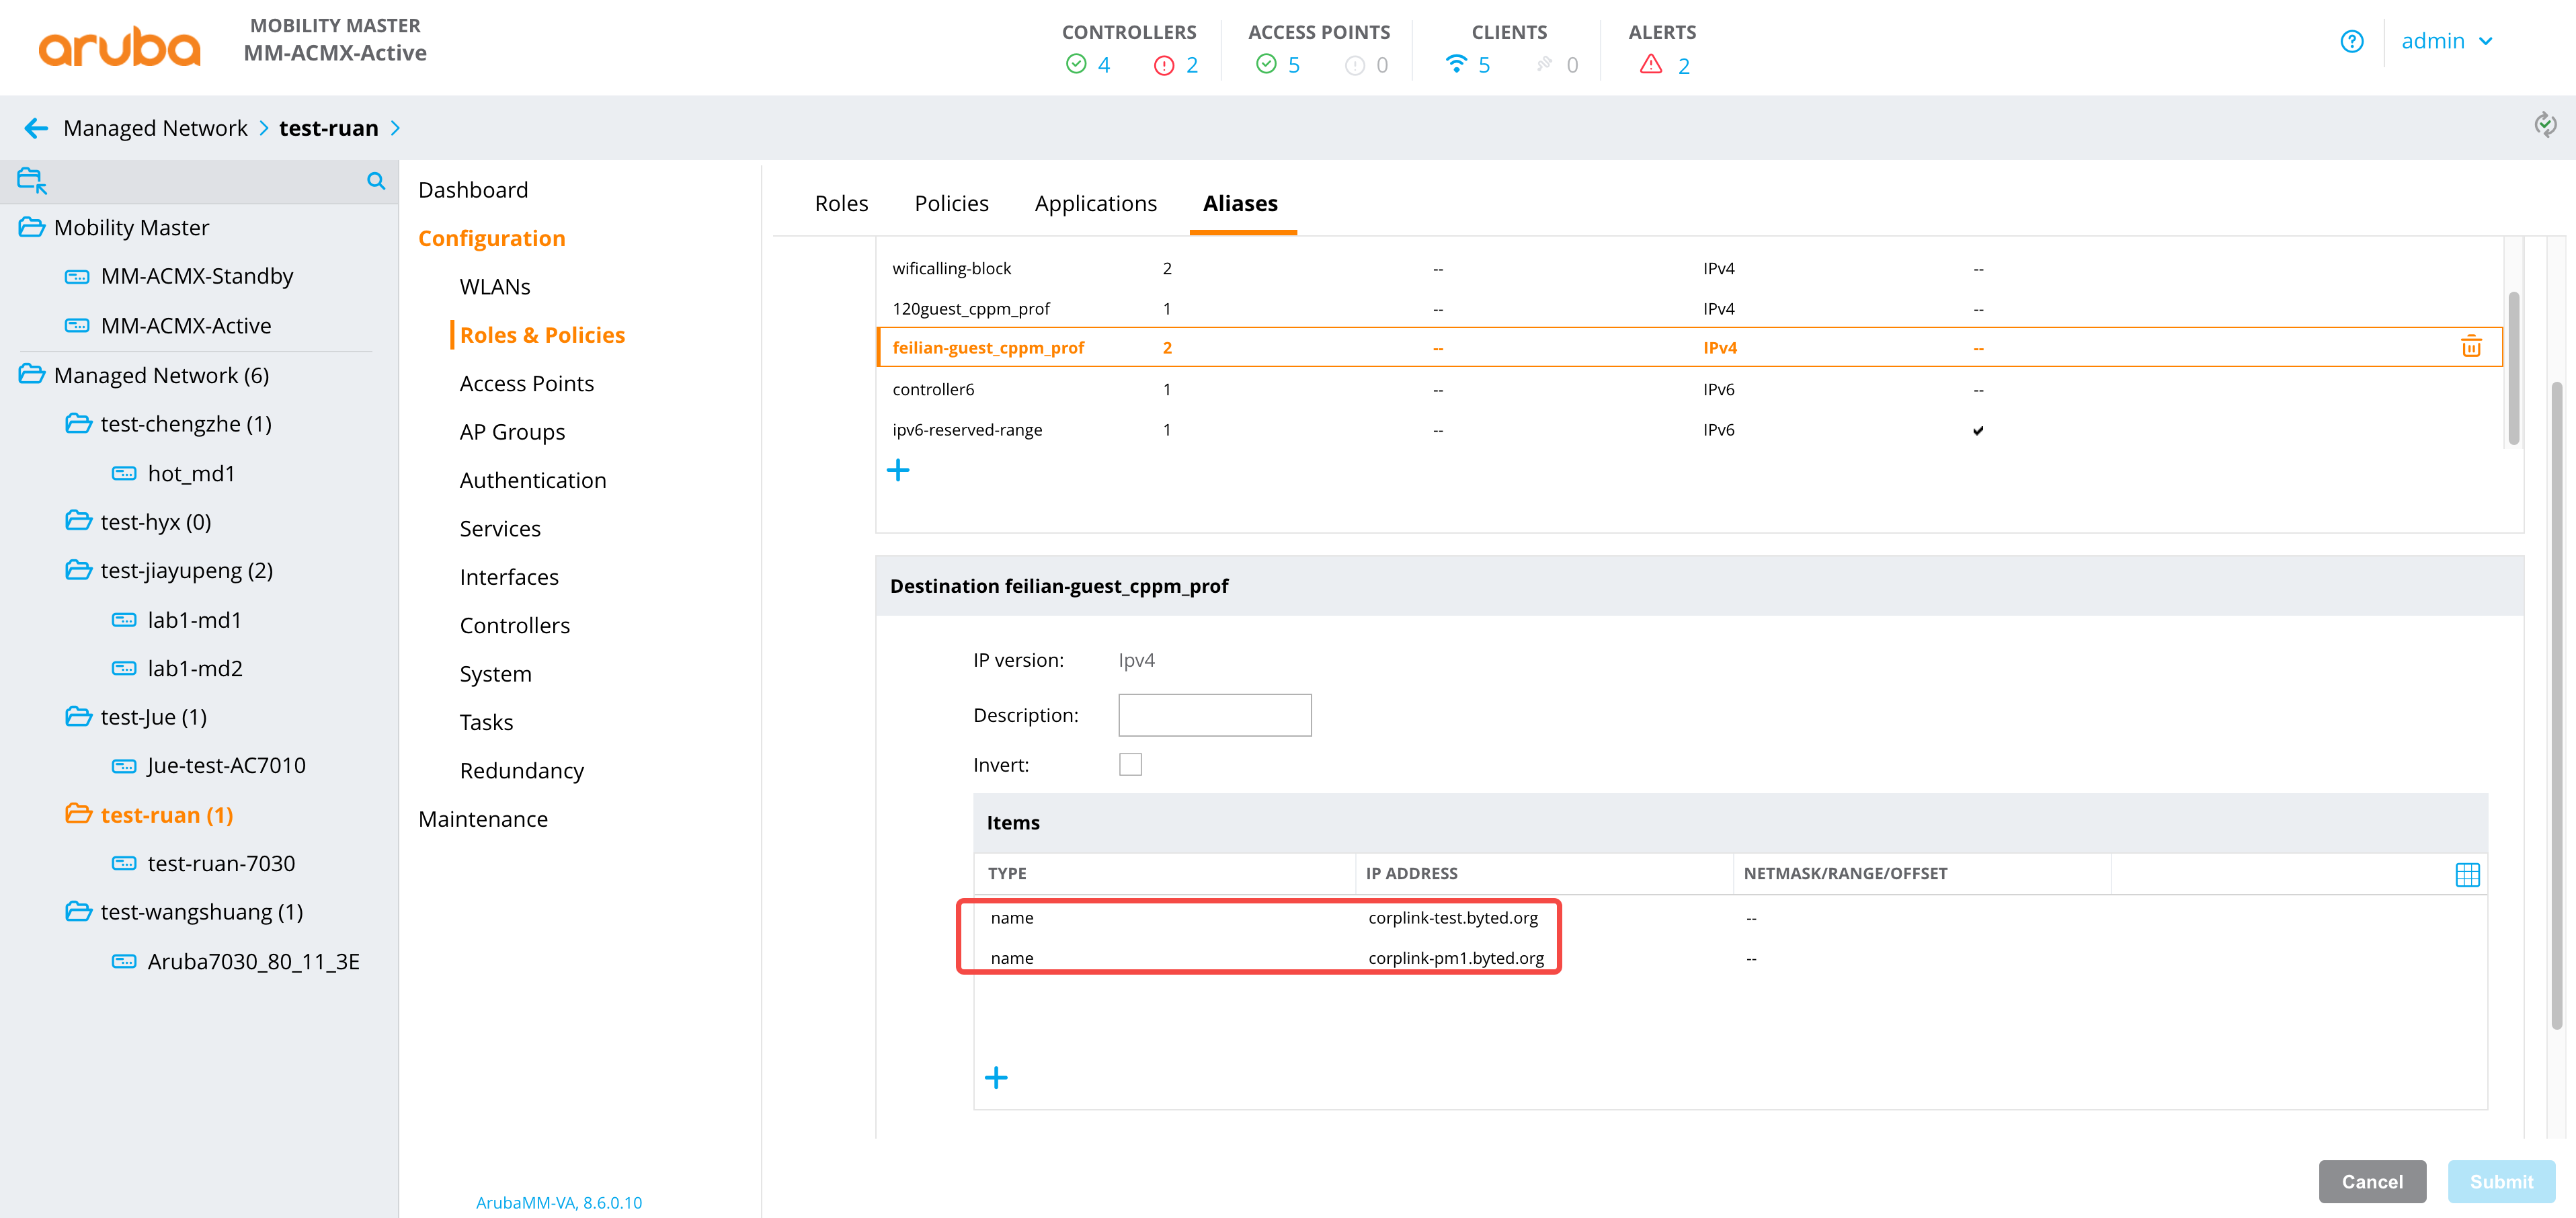Open the admin user dropdown
The image size is (2576, 1218).
[x=2446, y=41]
